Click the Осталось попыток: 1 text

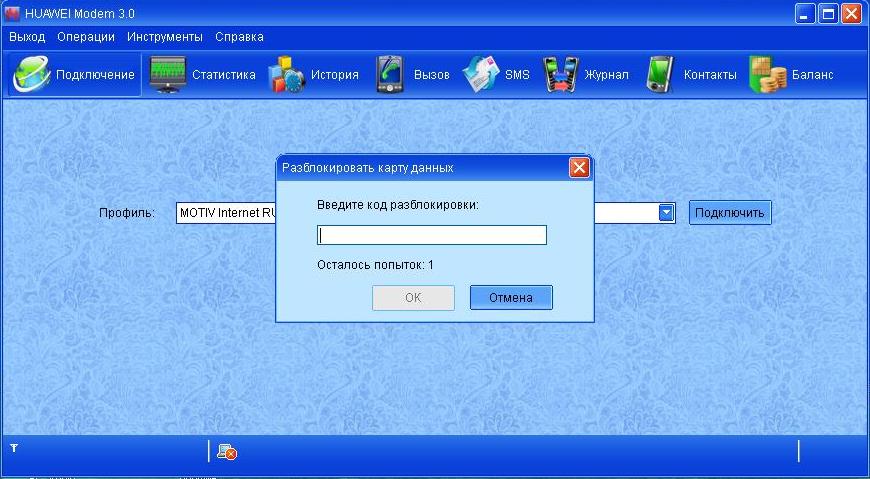click(x=376, y=265)
